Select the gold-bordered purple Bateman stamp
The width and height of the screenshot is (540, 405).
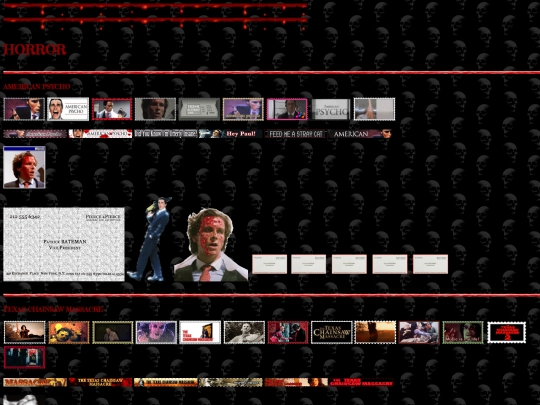(x=243, y=109)
